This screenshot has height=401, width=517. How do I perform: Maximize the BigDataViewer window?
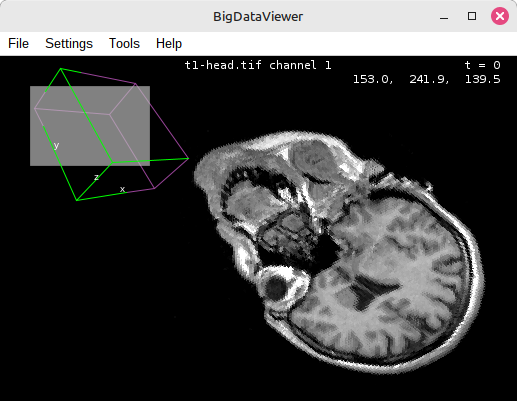pyautogui.click(x=472, y=16)
